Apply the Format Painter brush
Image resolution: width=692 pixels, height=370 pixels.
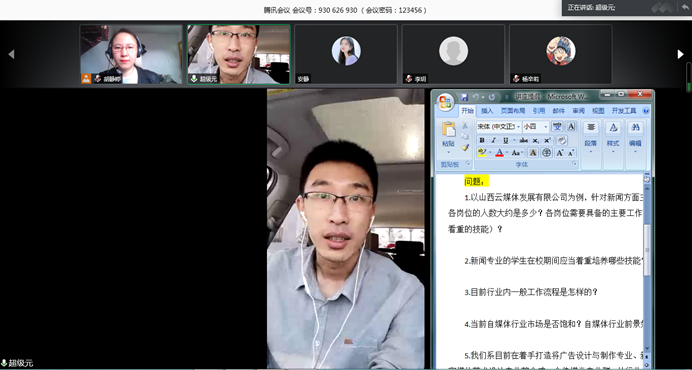click(465, 148)
